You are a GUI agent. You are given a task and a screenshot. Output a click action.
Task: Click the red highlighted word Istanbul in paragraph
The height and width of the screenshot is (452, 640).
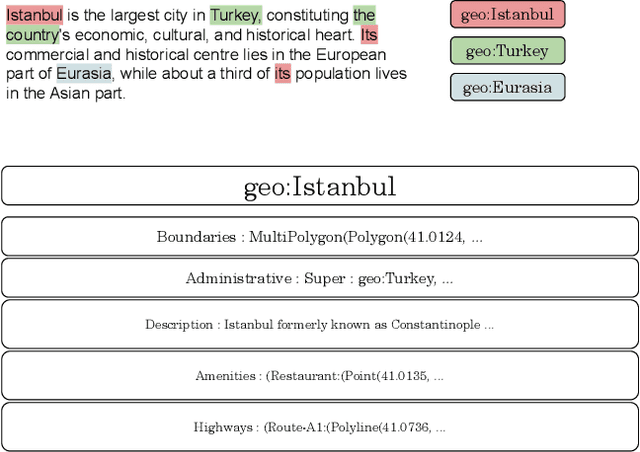coord(33,15)
